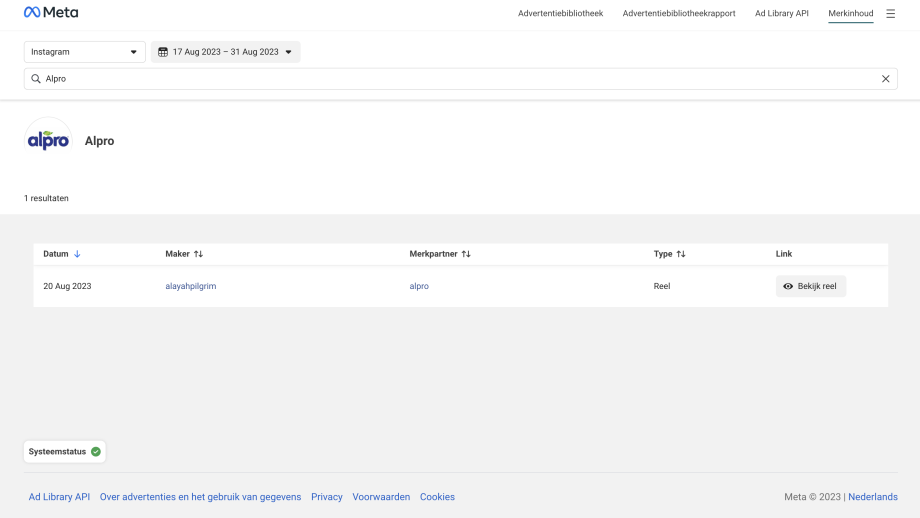
Task: Select the Merkinhoud tab
Action: coord(851,13)
